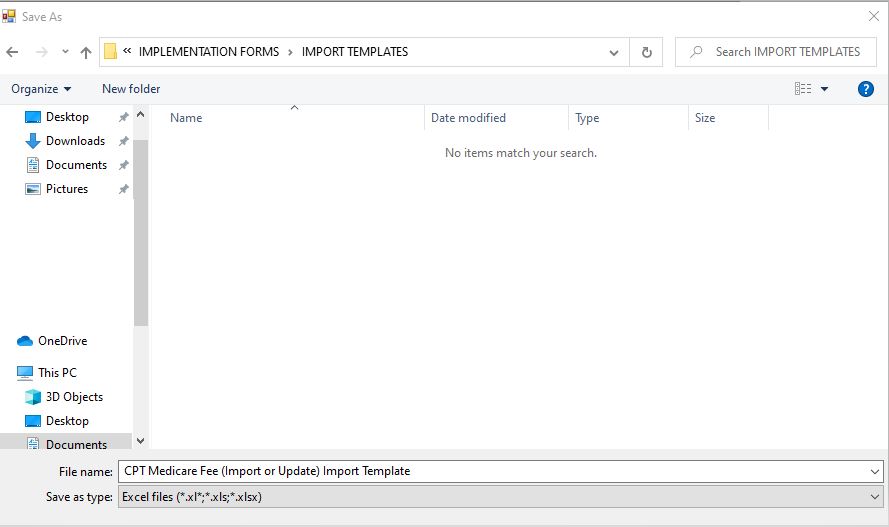Screen dimensions: 889x527
Task: Click the This PC icon
Action: pyautogui.click(x=26, y=373)
